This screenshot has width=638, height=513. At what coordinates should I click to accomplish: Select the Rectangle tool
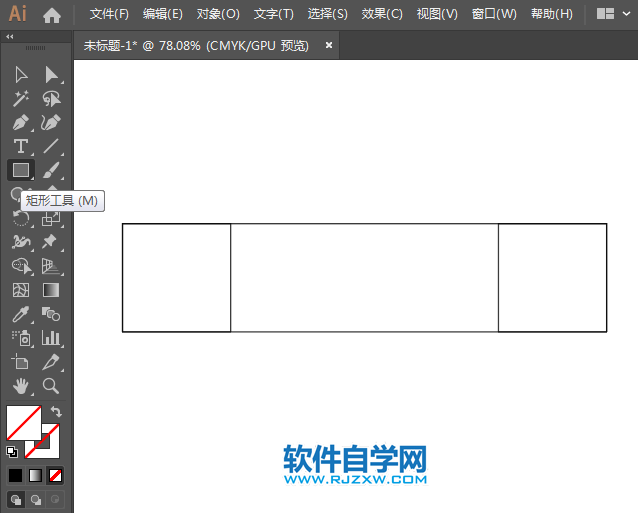(21, 170)
